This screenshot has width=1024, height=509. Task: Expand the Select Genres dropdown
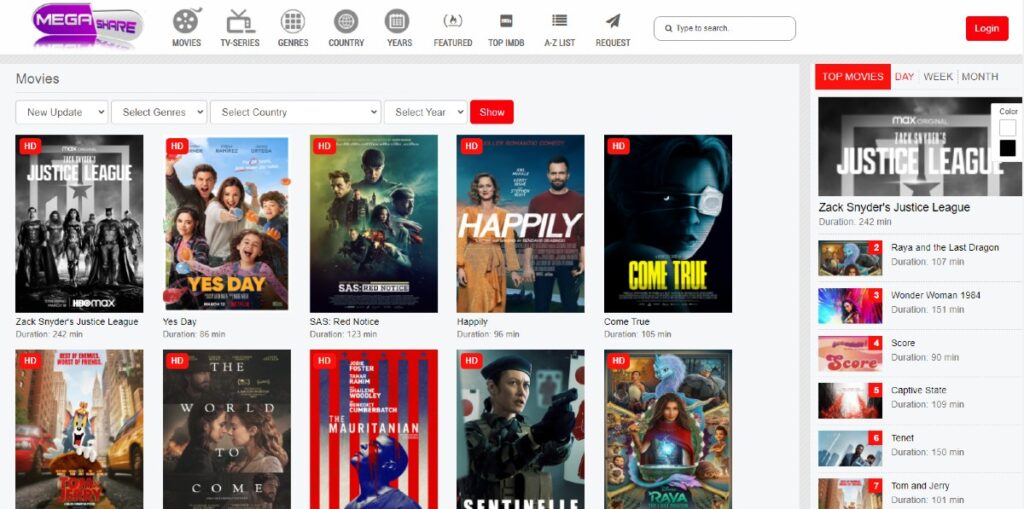click(x=159, y=112)
